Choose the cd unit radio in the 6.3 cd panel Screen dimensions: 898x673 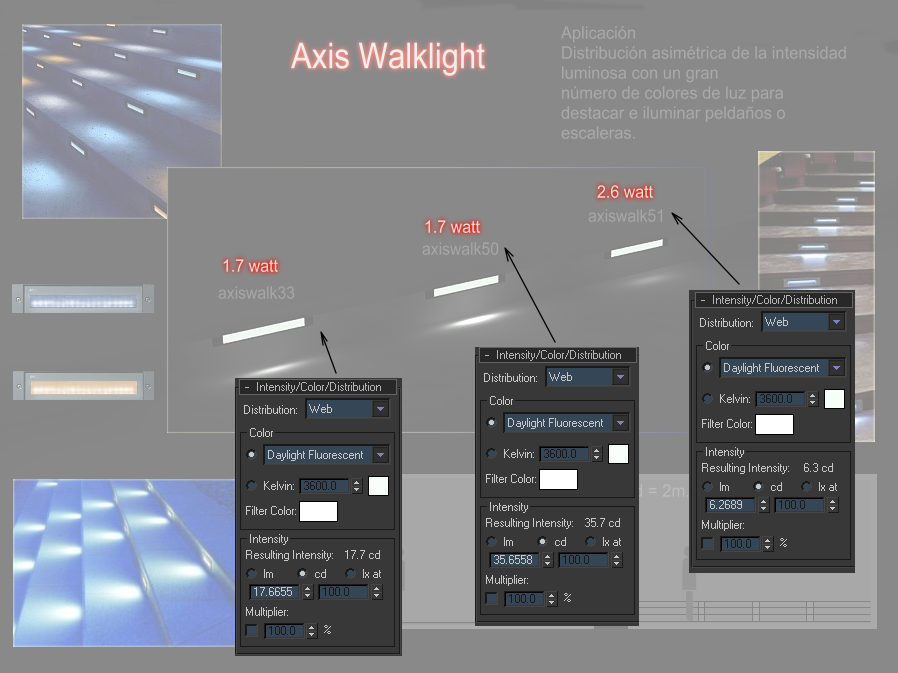pyautogui.click(x=758, y=486)
